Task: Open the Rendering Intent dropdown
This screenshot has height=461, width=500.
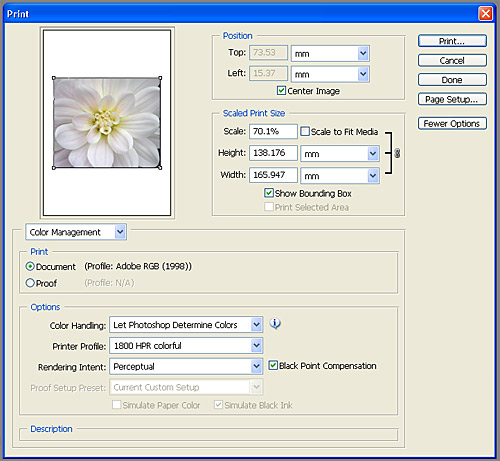Action: tap(186, 367)
